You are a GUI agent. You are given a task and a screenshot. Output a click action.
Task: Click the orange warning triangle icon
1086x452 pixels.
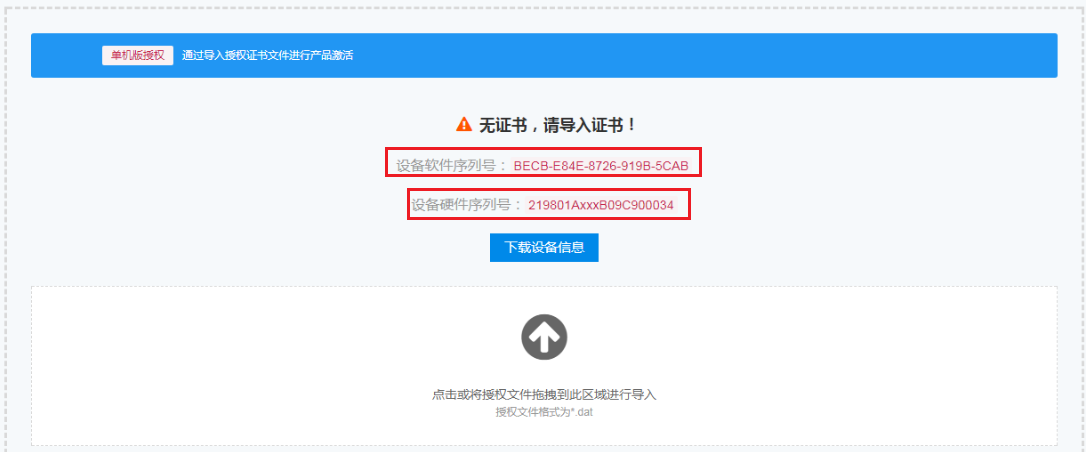point(463,125)
